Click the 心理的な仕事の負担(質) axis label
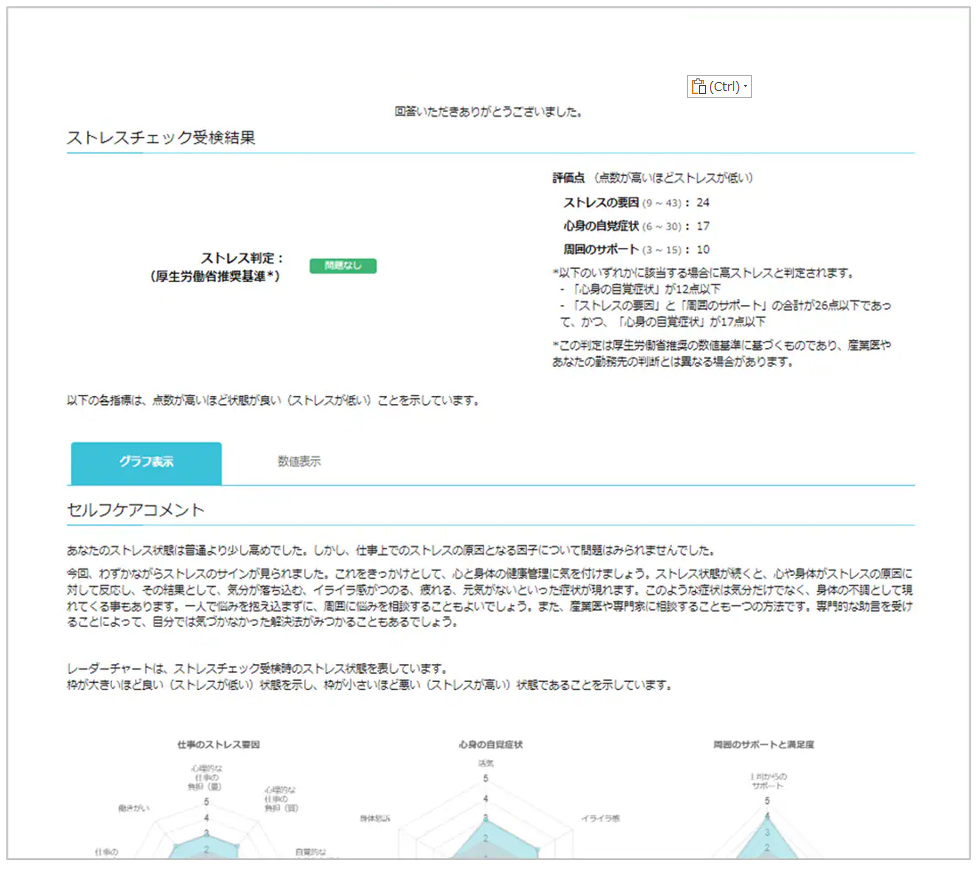Viewport: 980px width, 871px height. 281,799
